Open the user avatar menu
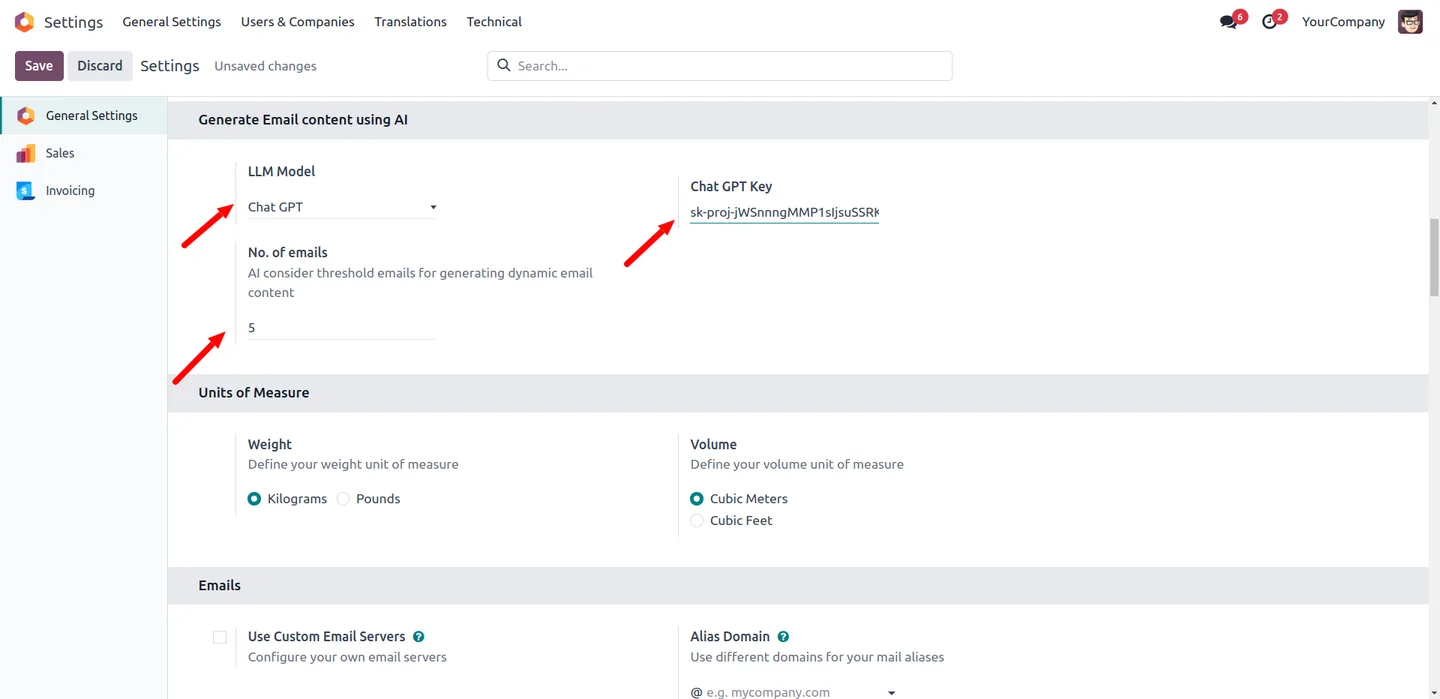Viewport: 1440px width, 699px height. click(1410, 22)
